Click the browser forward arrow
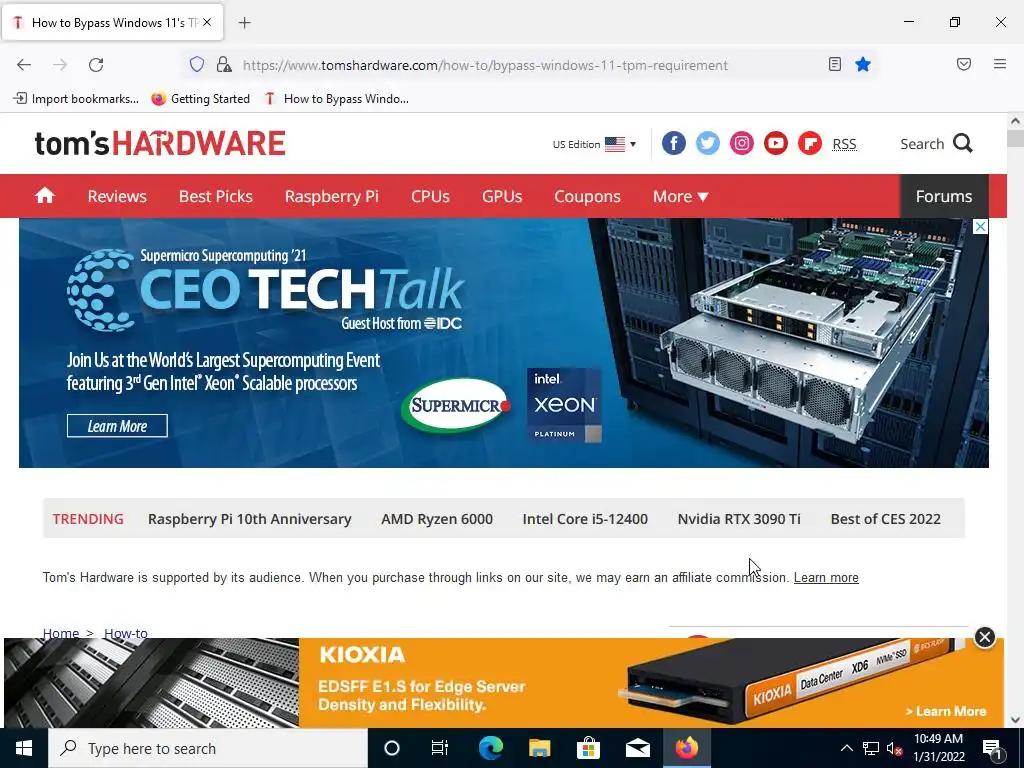This screenshot has width=1024, height=768. 60,65
